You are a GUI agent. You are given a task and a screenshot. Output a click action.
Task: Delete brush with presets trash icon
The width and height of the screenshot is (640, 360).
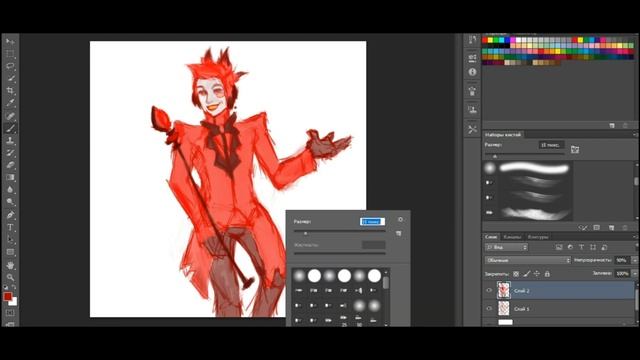point(625,227)
